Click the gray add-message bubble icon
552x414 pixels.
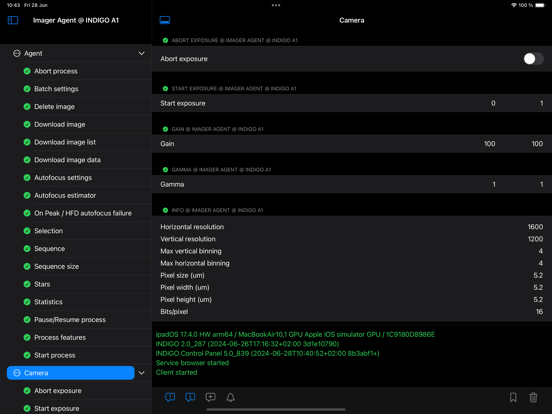[211, 397]
